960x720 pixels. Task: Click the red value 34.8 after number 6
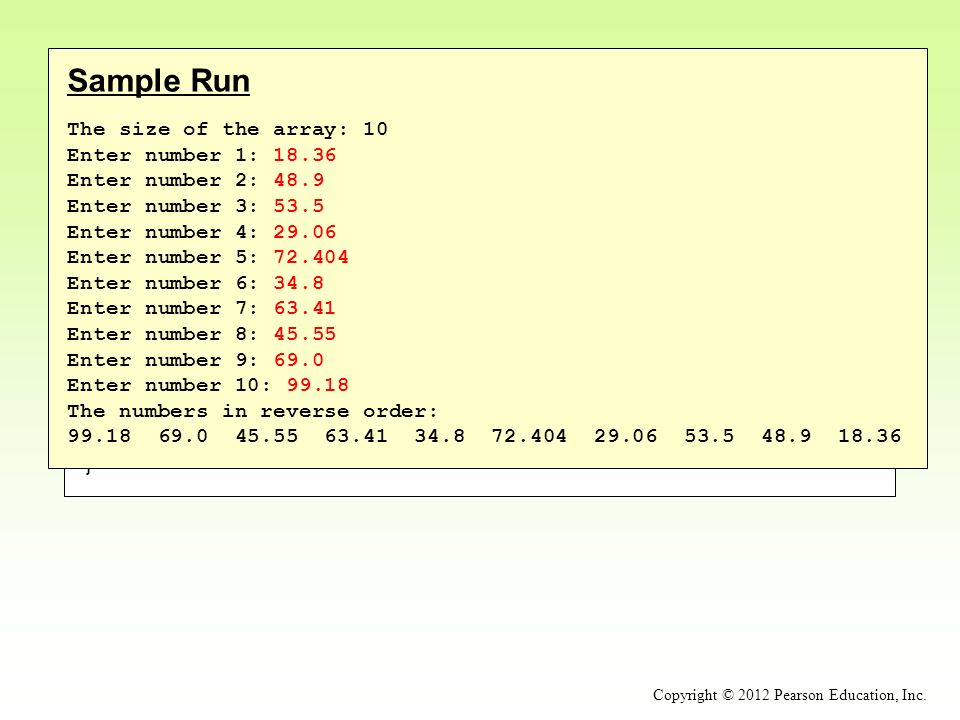tap(299, 283)
